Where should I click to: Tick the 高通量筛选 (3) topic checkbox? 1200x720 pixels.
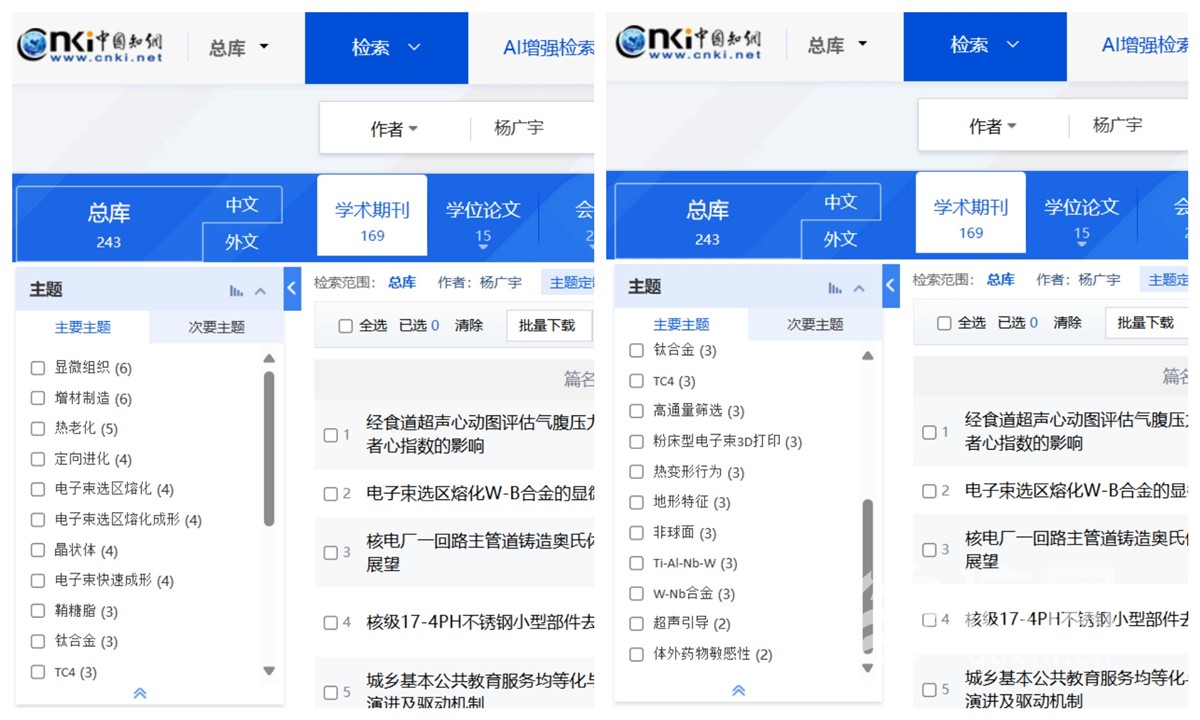[x=636, y=411]
